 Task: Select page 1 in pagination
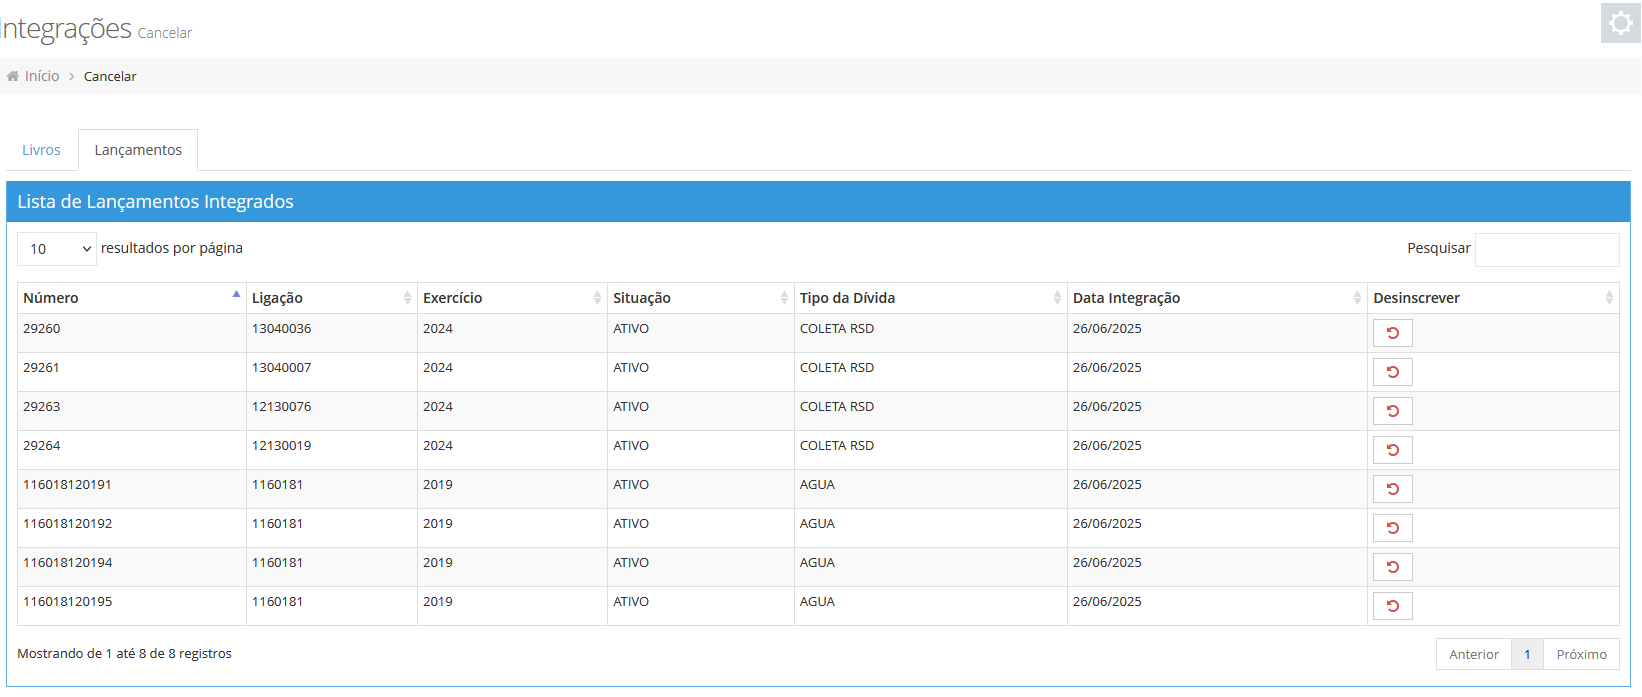pos(1527,654)
